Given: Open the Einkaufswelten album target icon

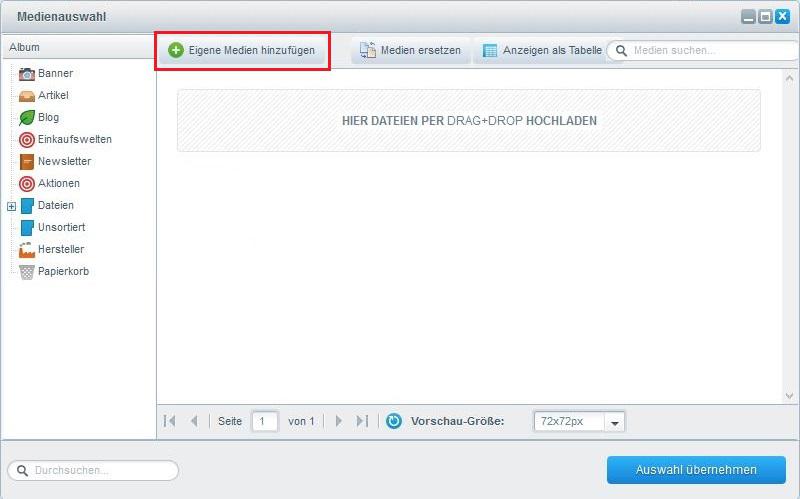Looking at the screenshot, I should coord(27,139).
